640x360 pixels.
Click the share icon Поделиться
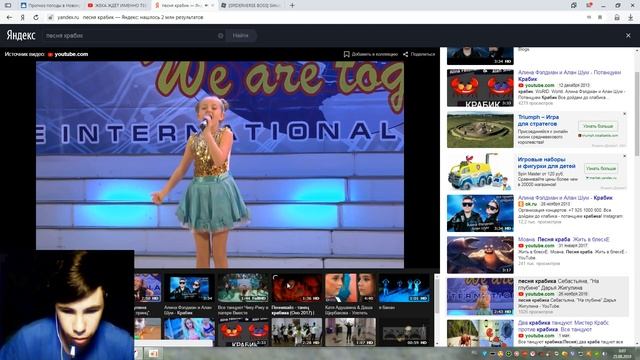[x=405, y=54]
